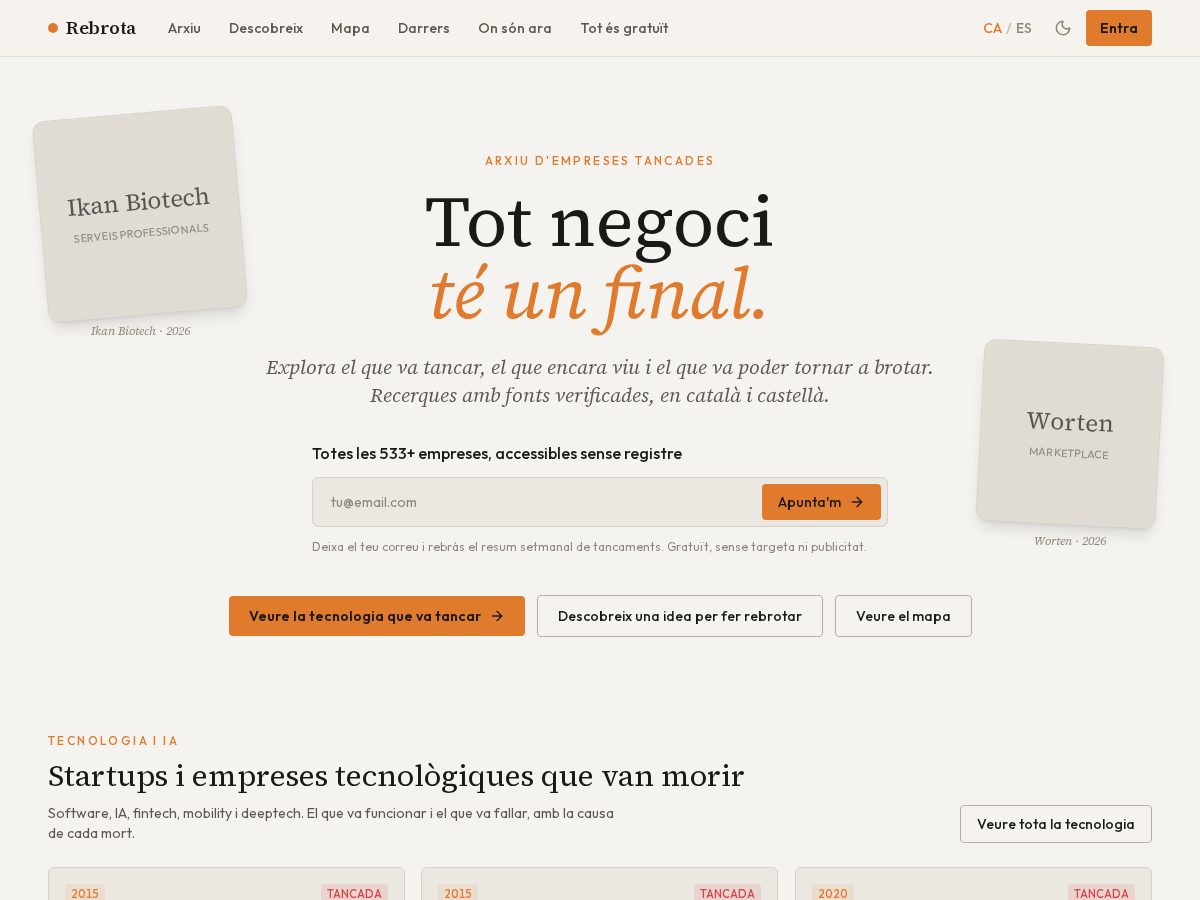1200x900 pixels.
Task: Switch language to CA
Action: [x=992, y=28]
